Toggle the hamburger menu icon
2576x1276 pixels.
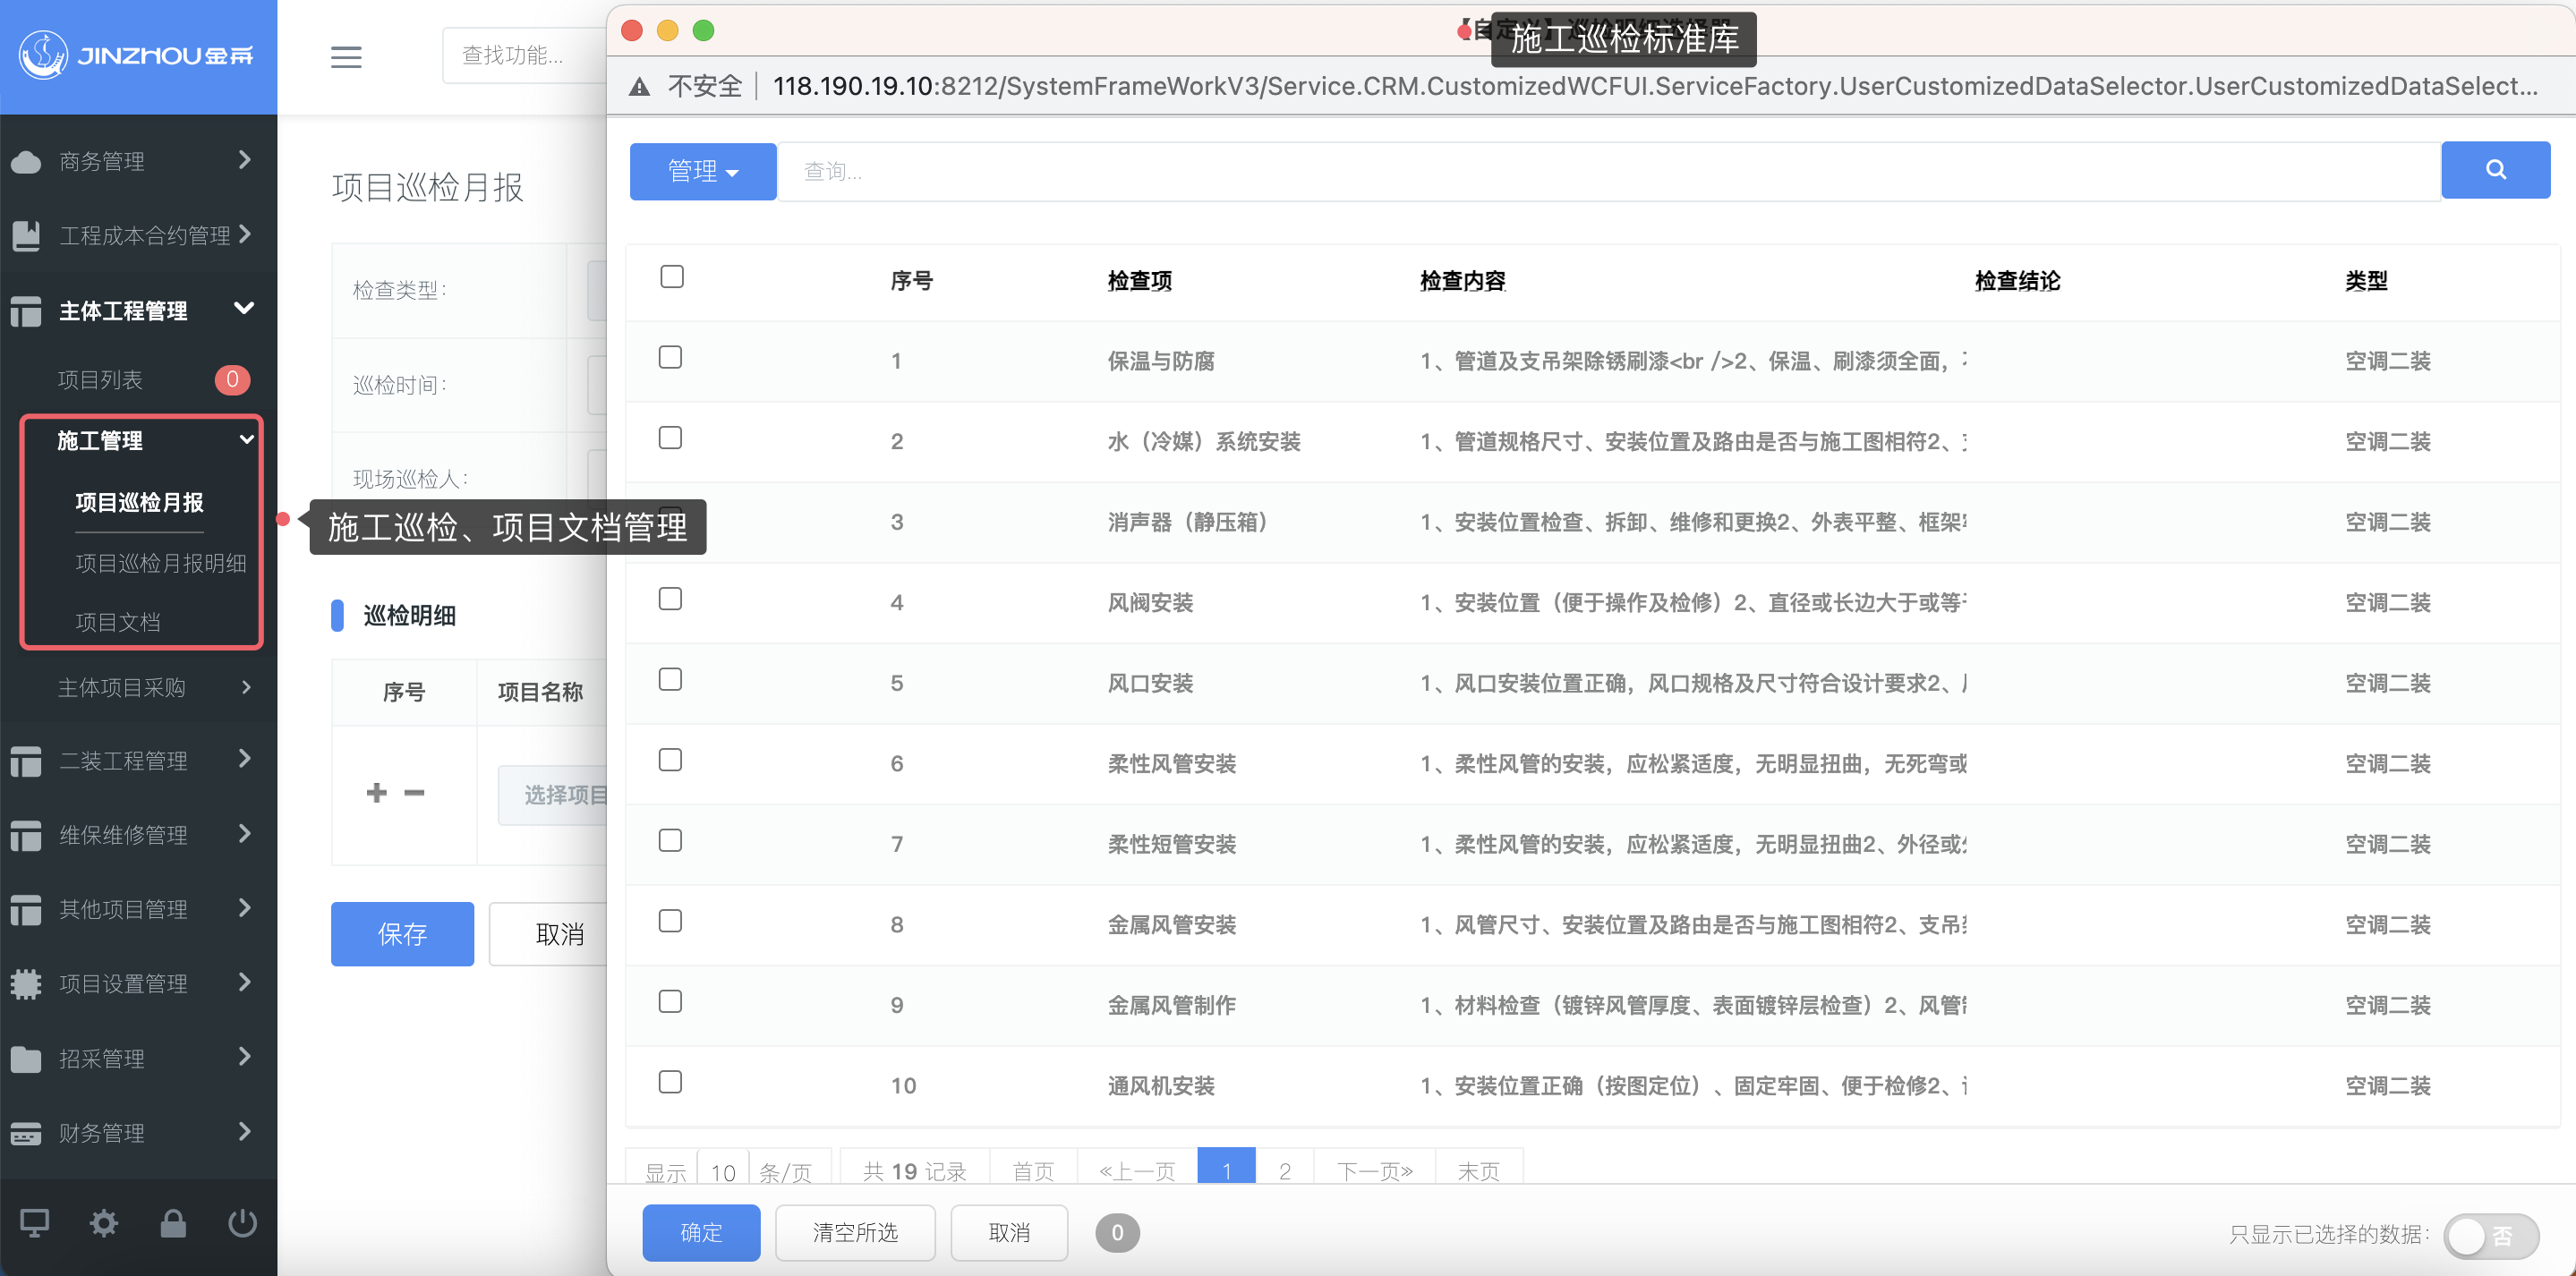[346, 57]
